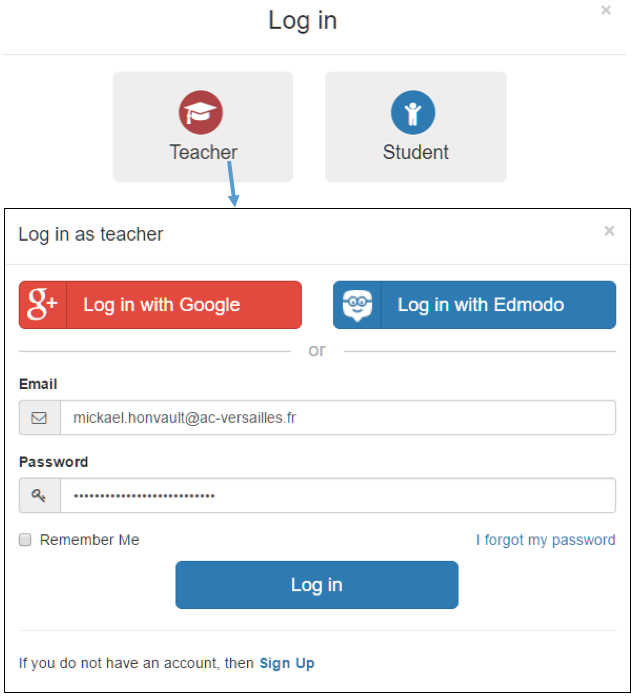Viewport: 633px width, 698px height.
Task: Click the Password label above the field
Action: [53, 462]
